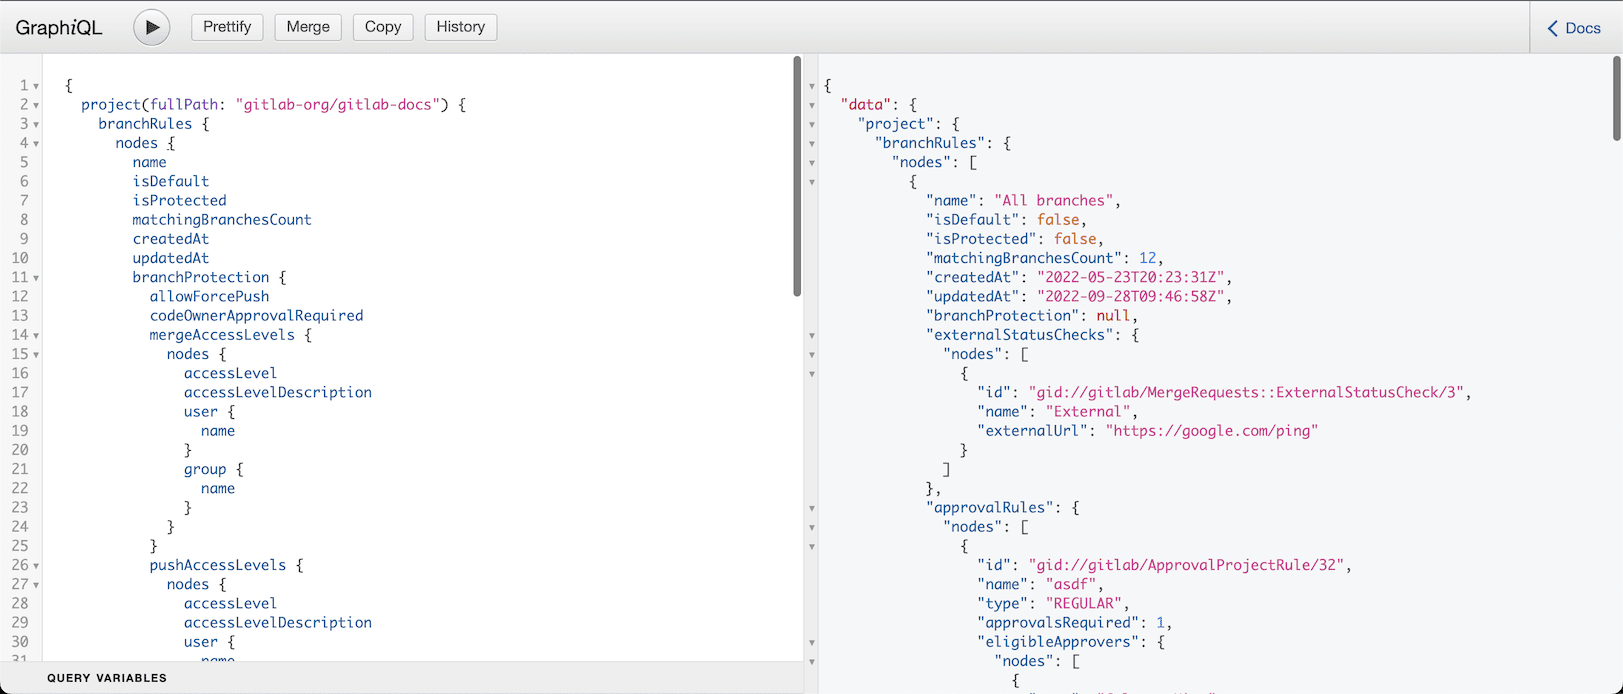Merge the query using the Merge button

[308, 27]
